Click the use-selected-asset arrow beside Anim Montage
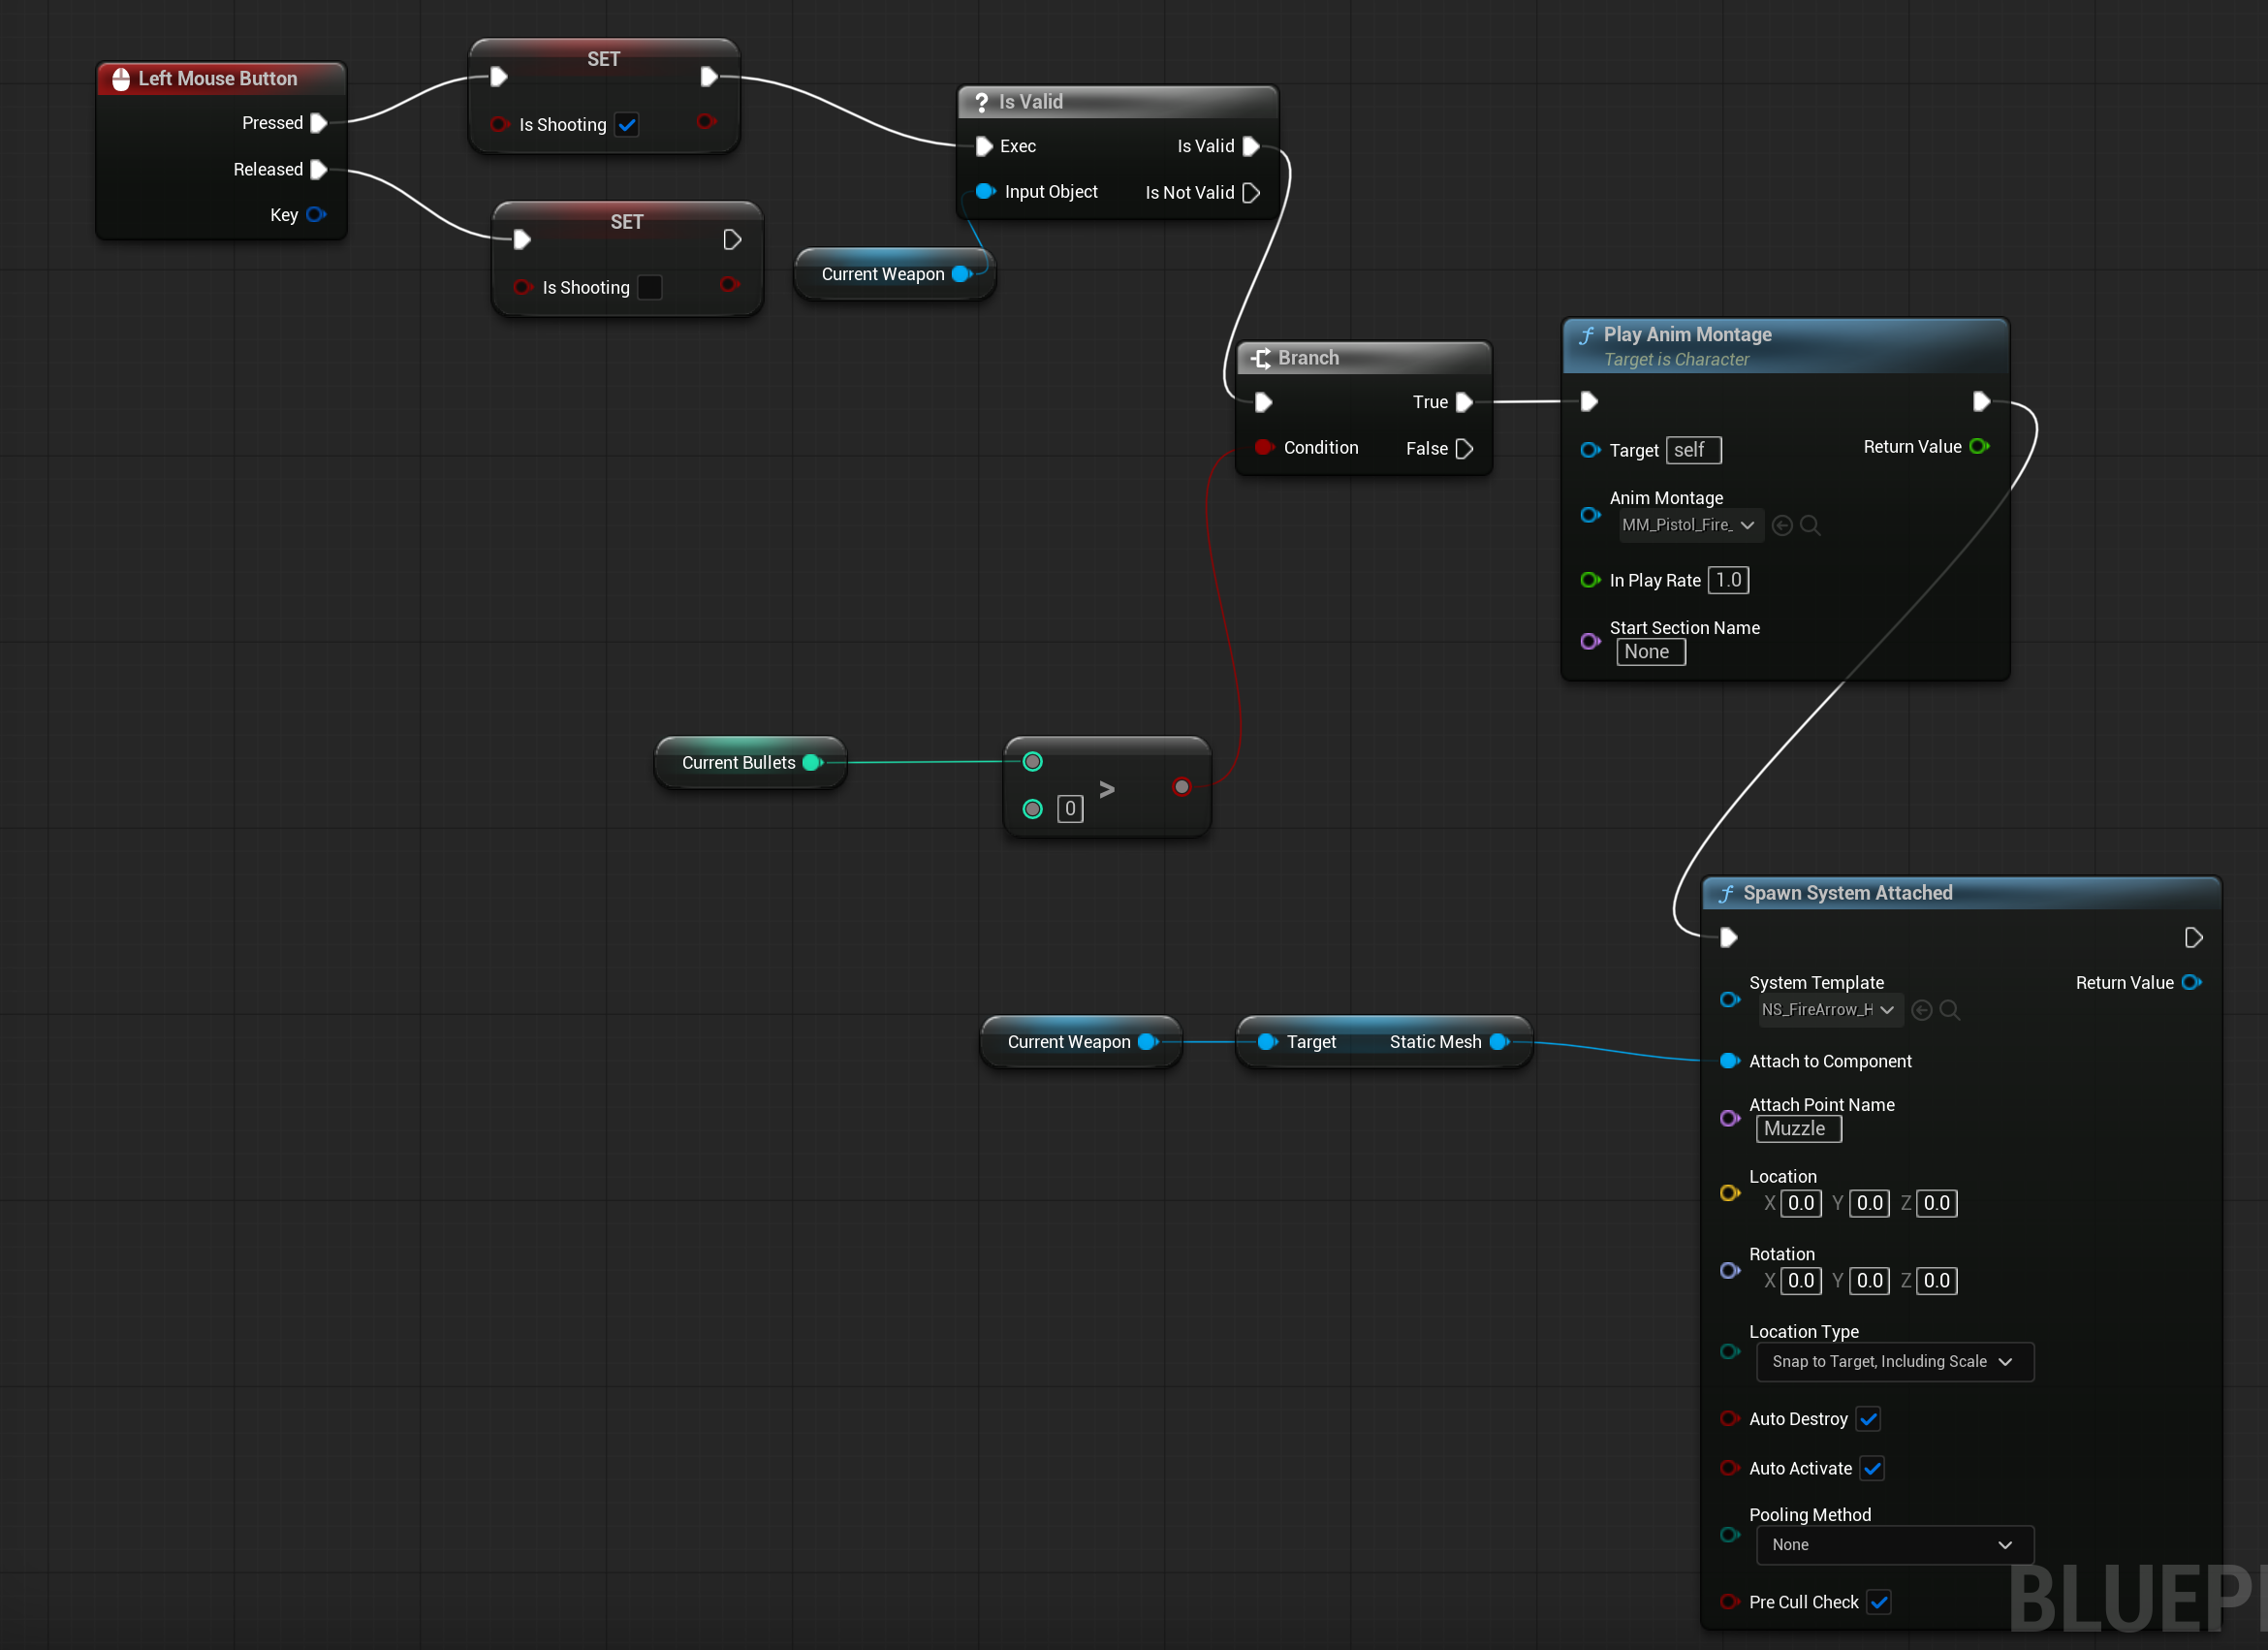2268x1650 pixels. (x=1782, y=526)
